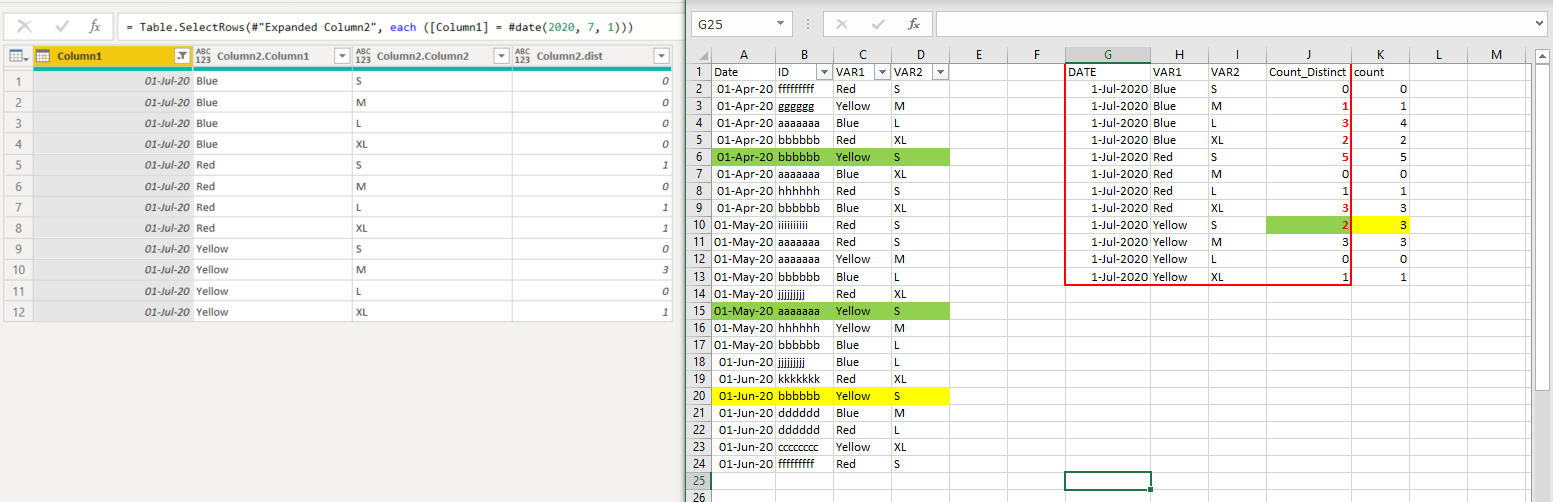Screen dimensions: 1553x502
Task: Select Excel column header J
Action: (x=1309, y=55)
